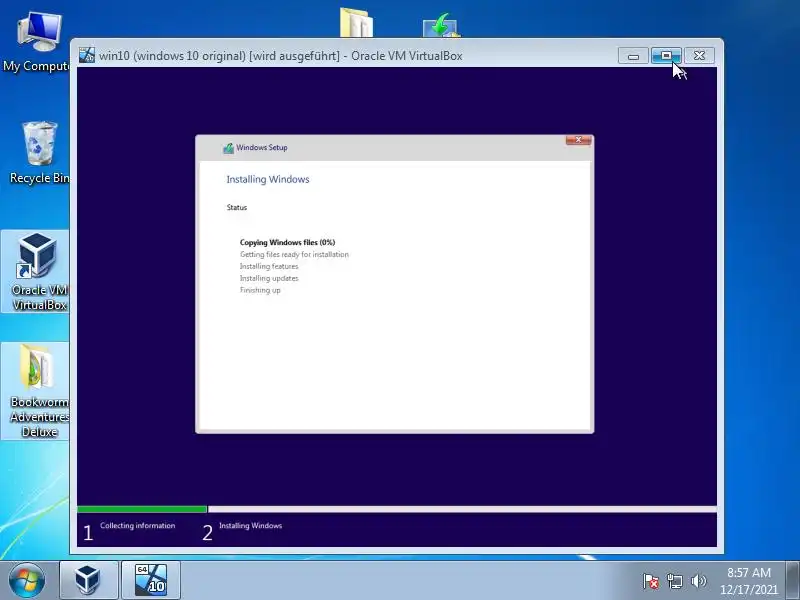Click stage 2 'Installing Windows' label
This screenshot has height=600, width=800.
(x=251, y=526)
